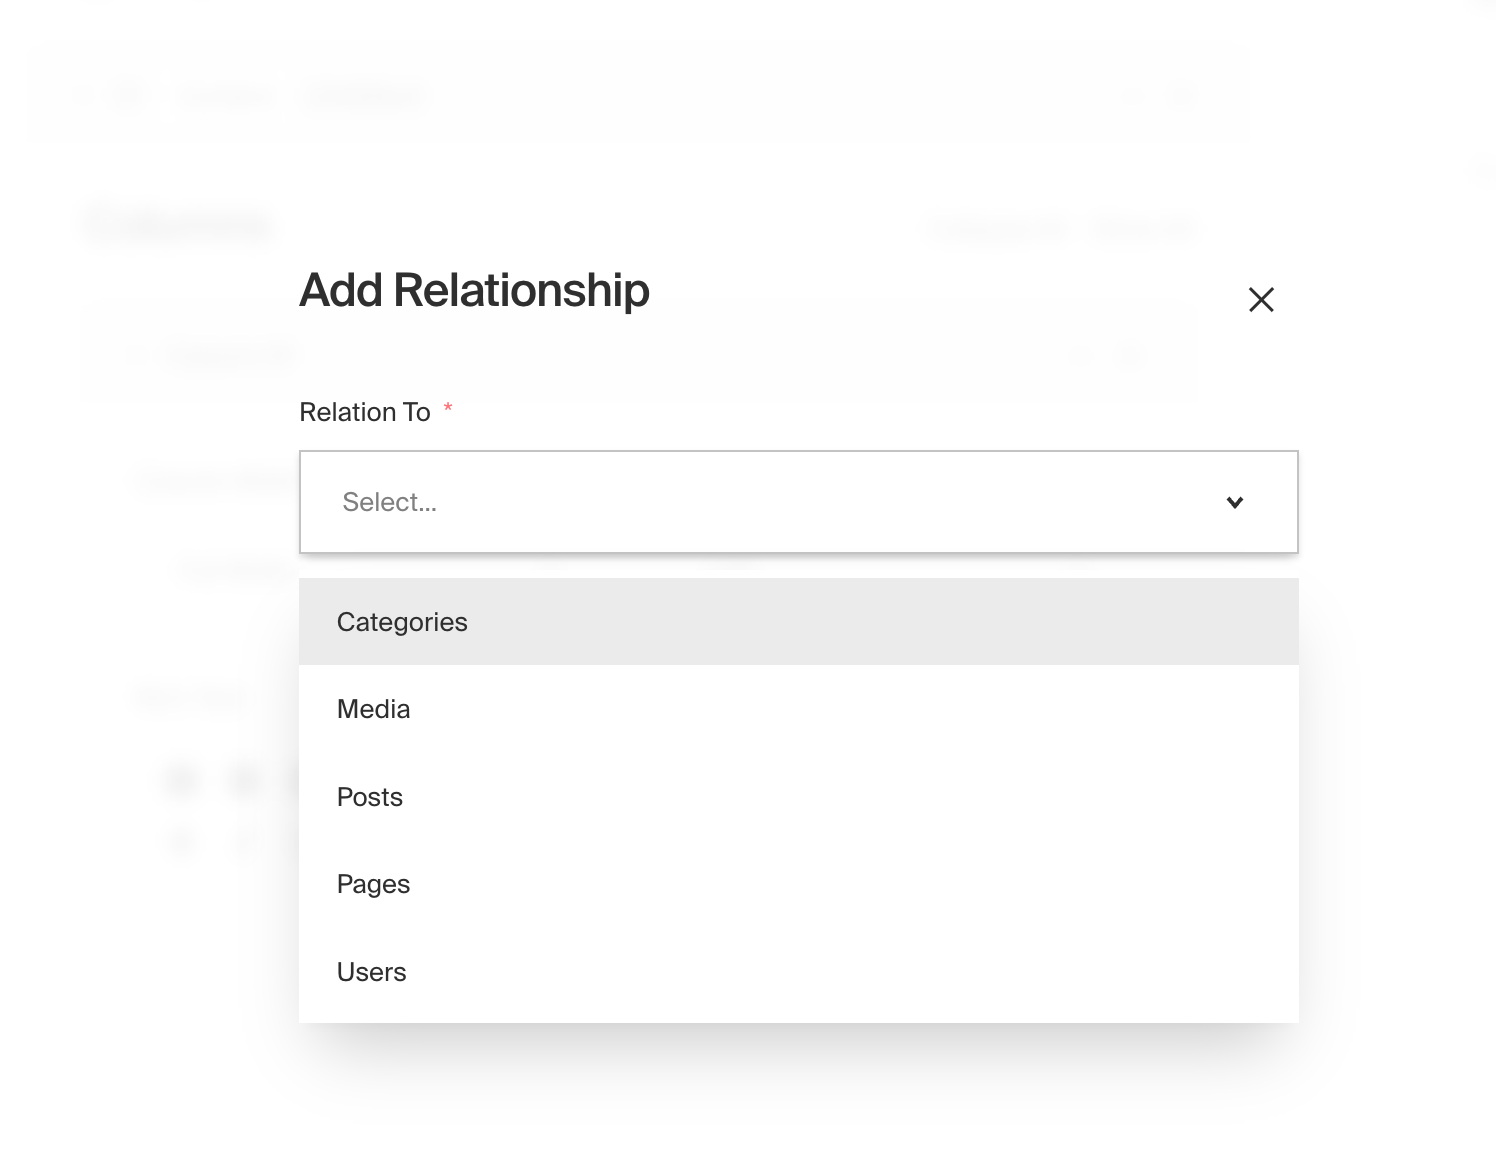Click the second row icon in the background list
The height and width of the screenshot is (1150, 1496).
tap(182, 841)
